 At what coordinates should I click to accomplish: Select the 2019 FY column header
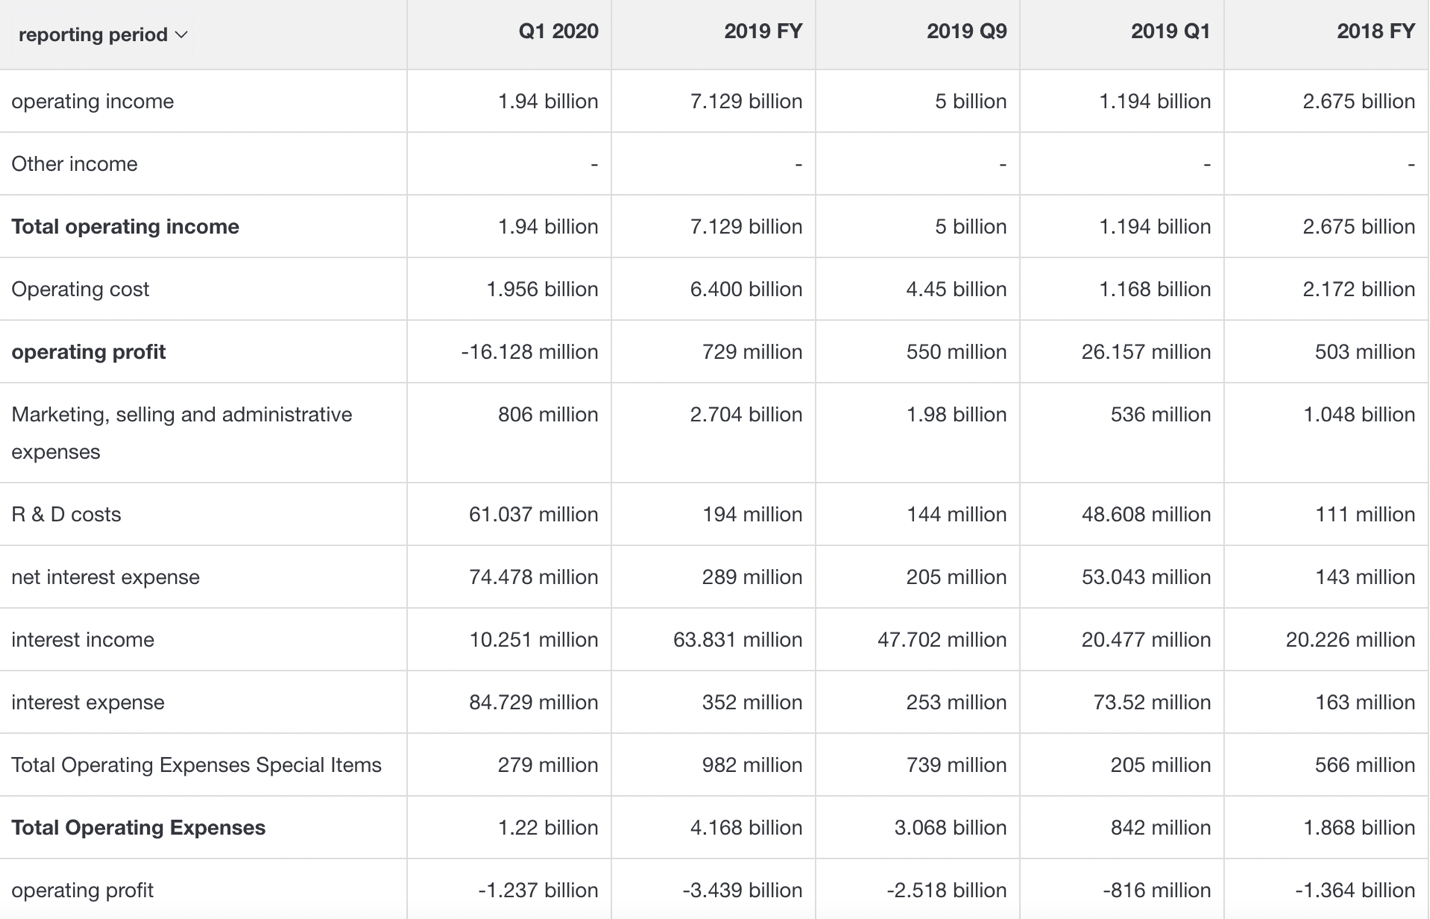click(x=762, y=32)
